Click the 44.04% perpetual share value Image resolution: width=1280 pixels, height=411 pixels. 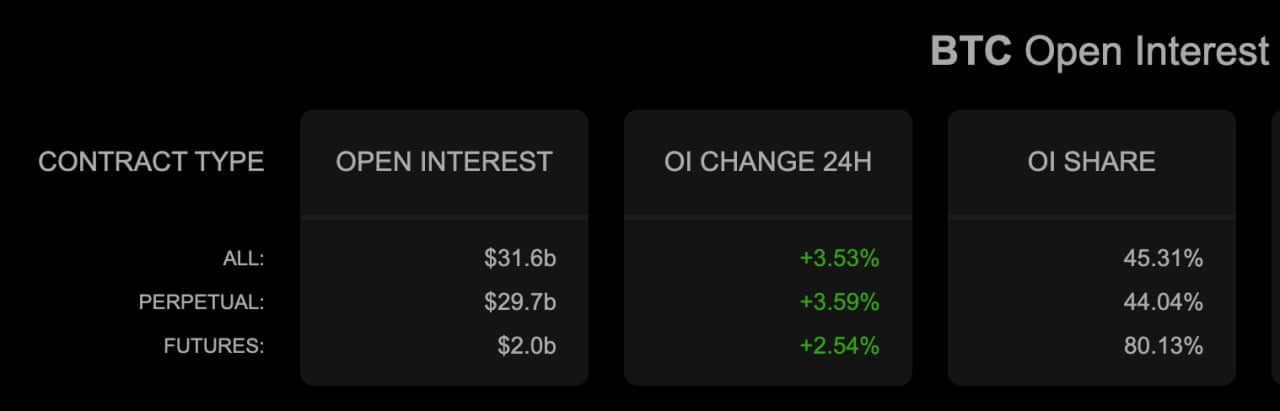(x=1163, y=303)
